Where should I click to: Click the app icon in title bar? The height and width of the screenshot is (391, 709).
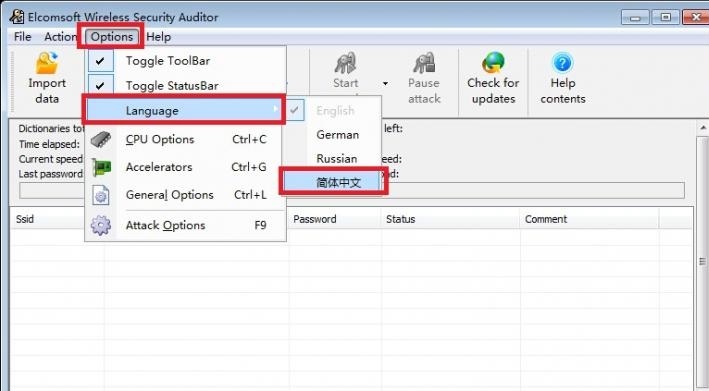[x=16, y=16]
